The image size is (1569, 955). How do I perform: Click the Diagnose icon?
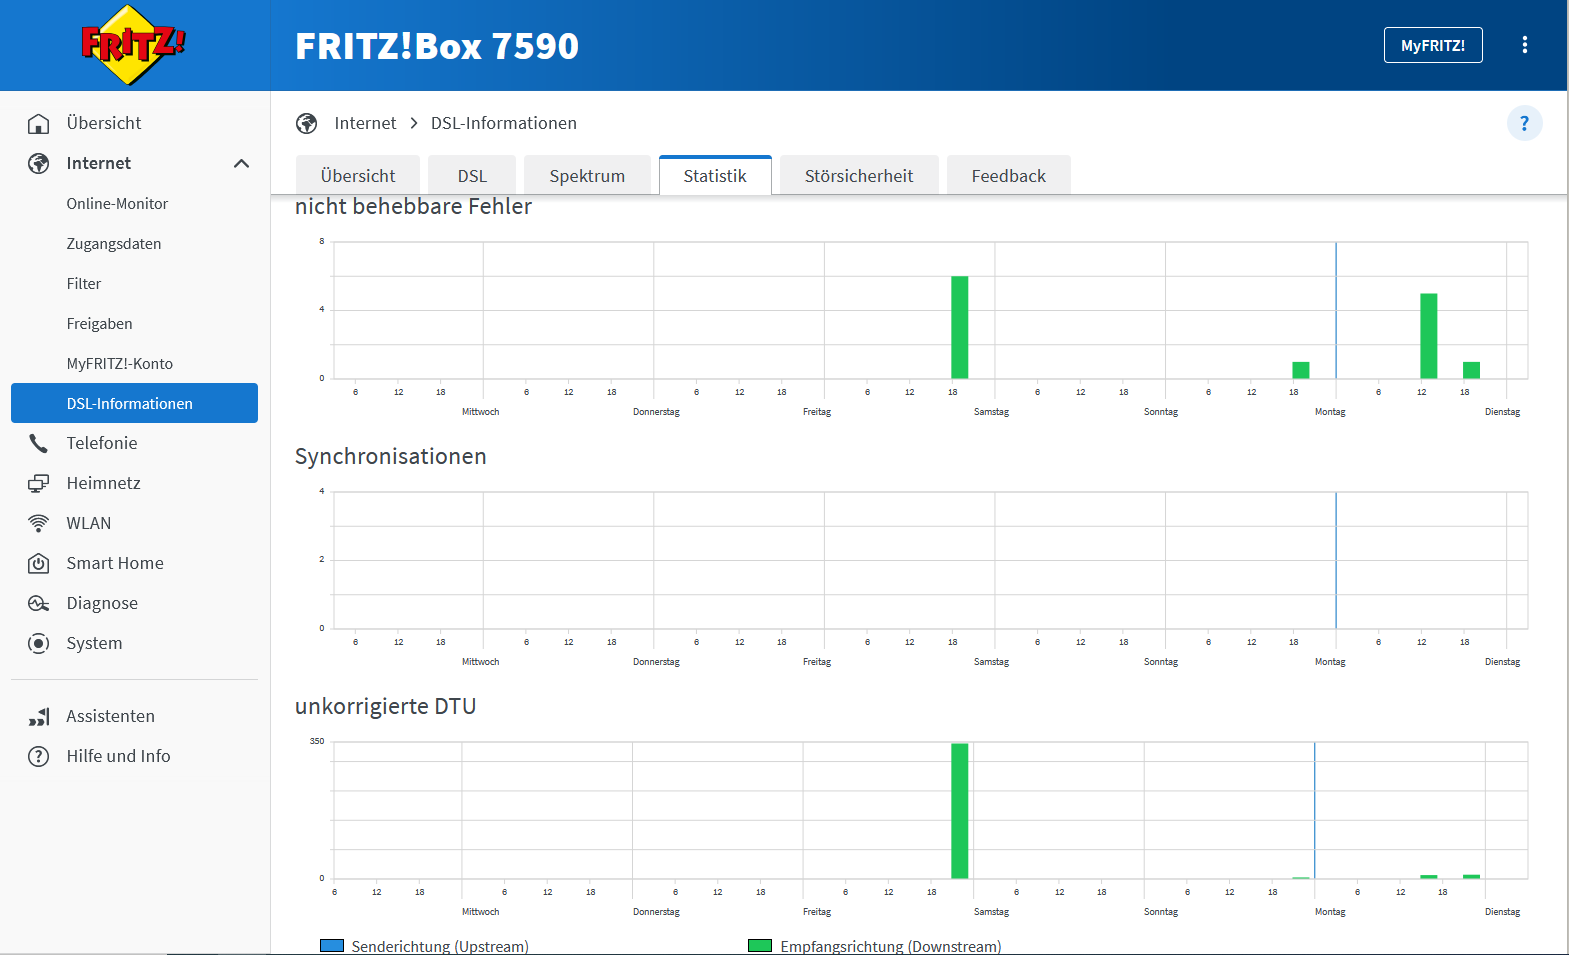(x=38, y=603)
